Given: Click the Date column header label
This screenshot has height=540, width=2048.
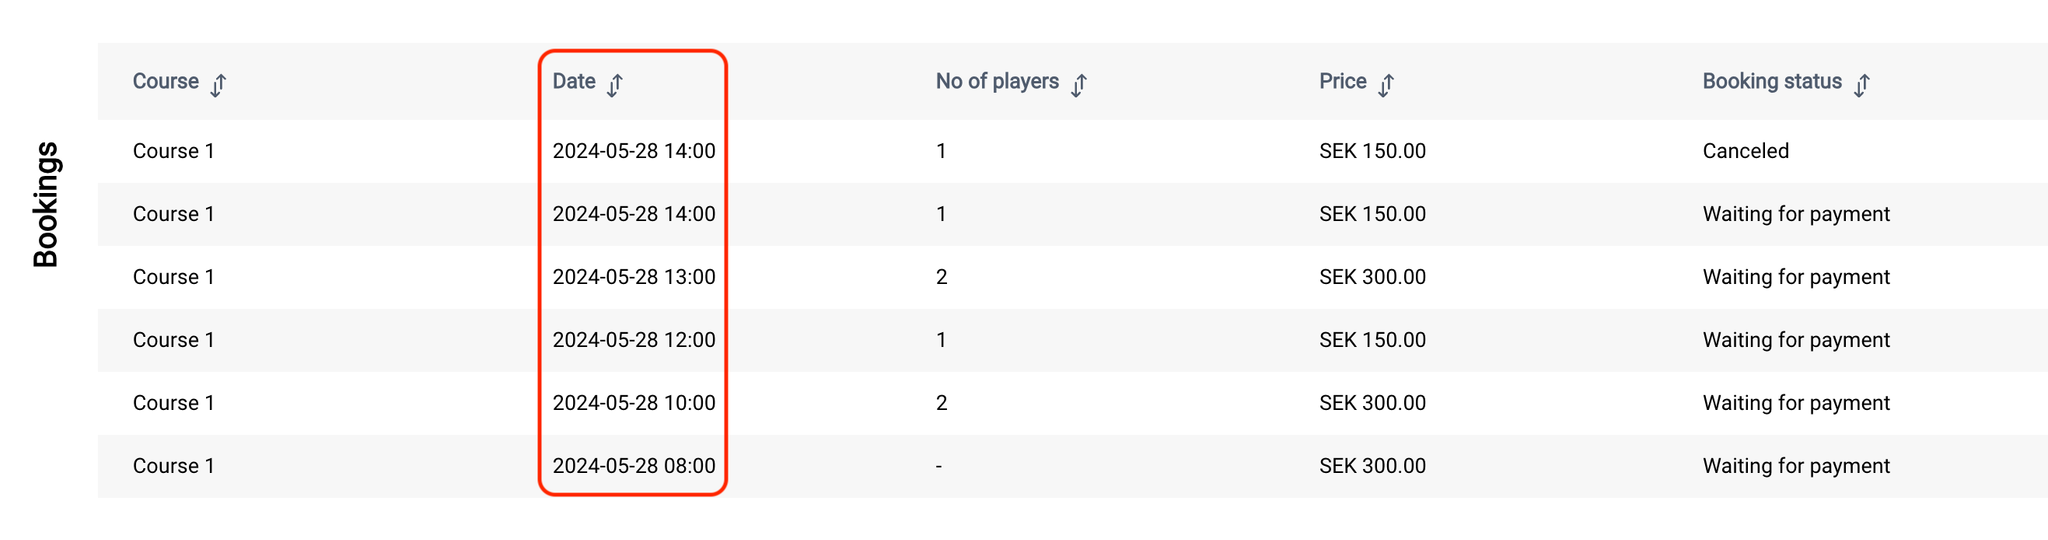Looking at the screenshot, I should [574, 82].
